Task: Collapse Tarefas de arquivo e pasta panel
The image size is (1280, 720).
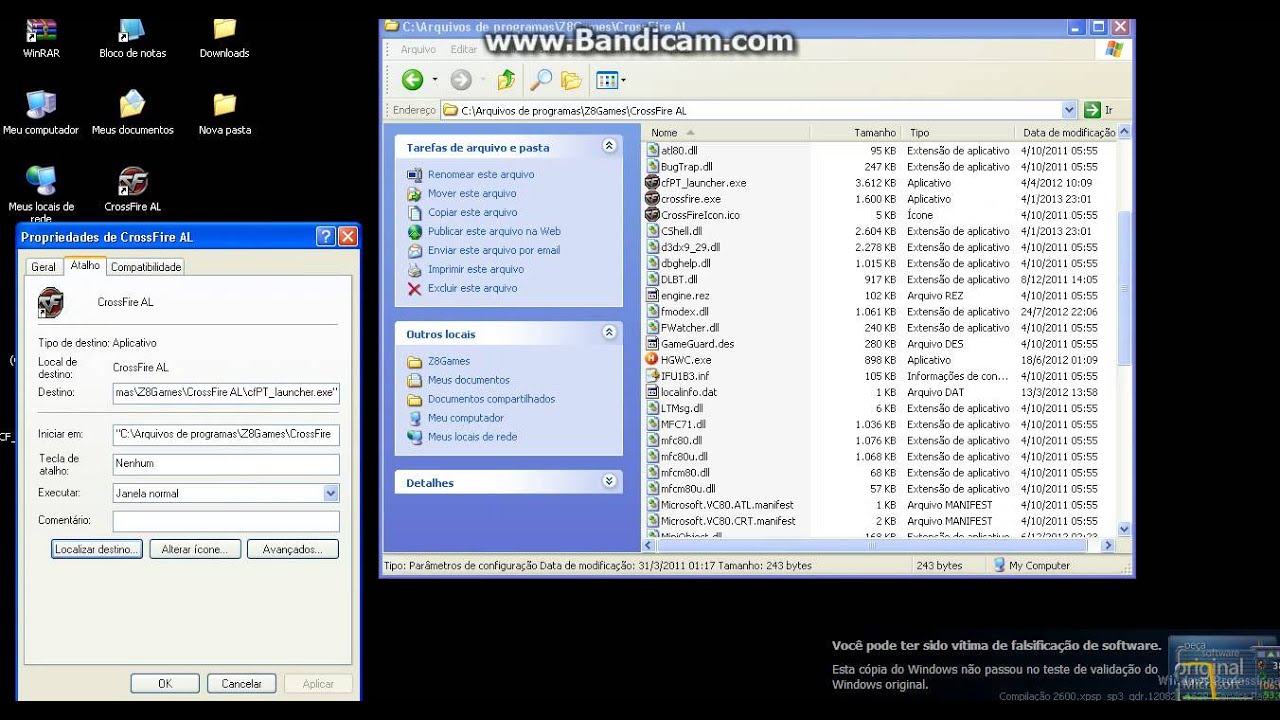Action: point(609,146)
